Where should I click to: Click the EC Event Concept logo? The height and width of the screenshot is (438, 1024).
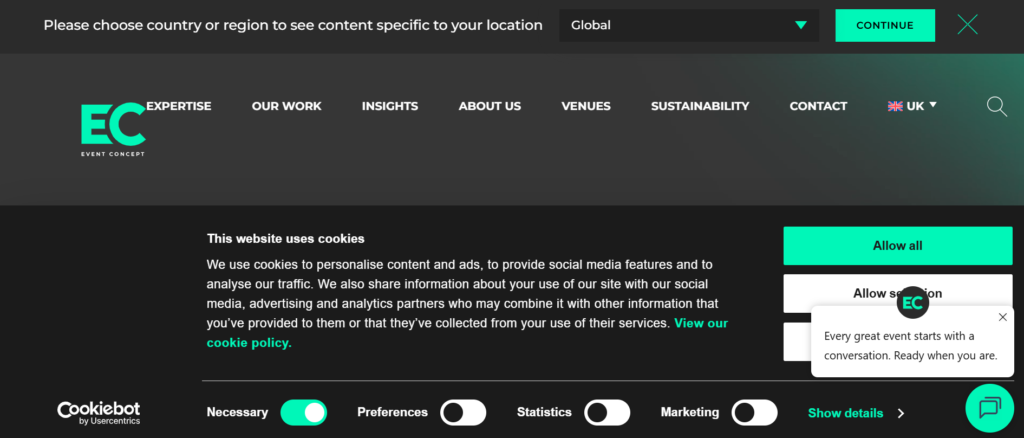112,130
